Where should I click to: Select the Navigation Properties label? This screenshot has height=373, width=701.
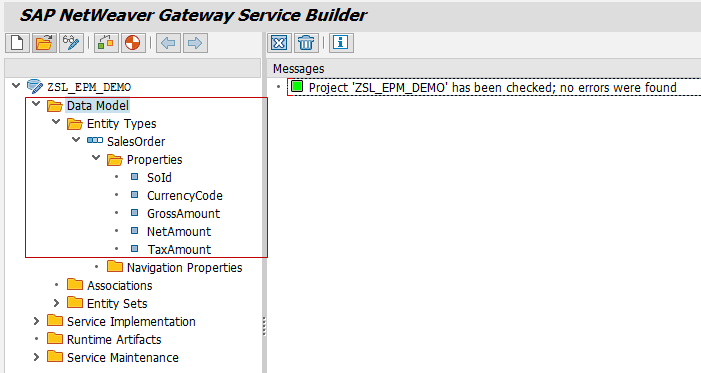185,267
